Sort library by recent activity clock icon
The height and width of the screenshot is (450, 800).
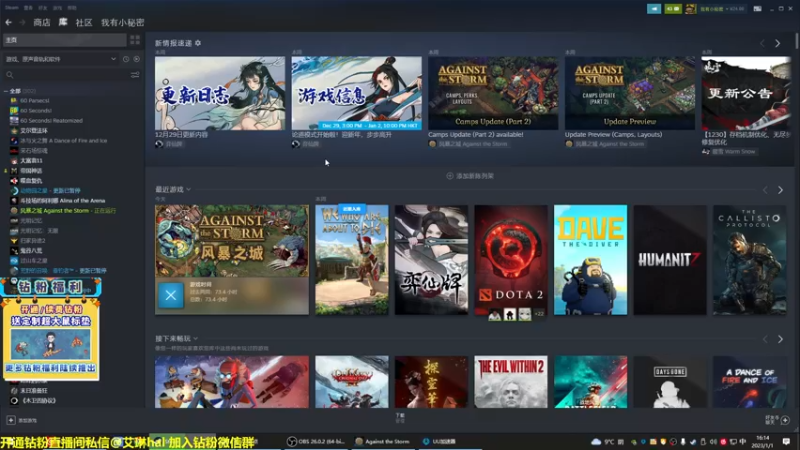(x=126, y=59)
